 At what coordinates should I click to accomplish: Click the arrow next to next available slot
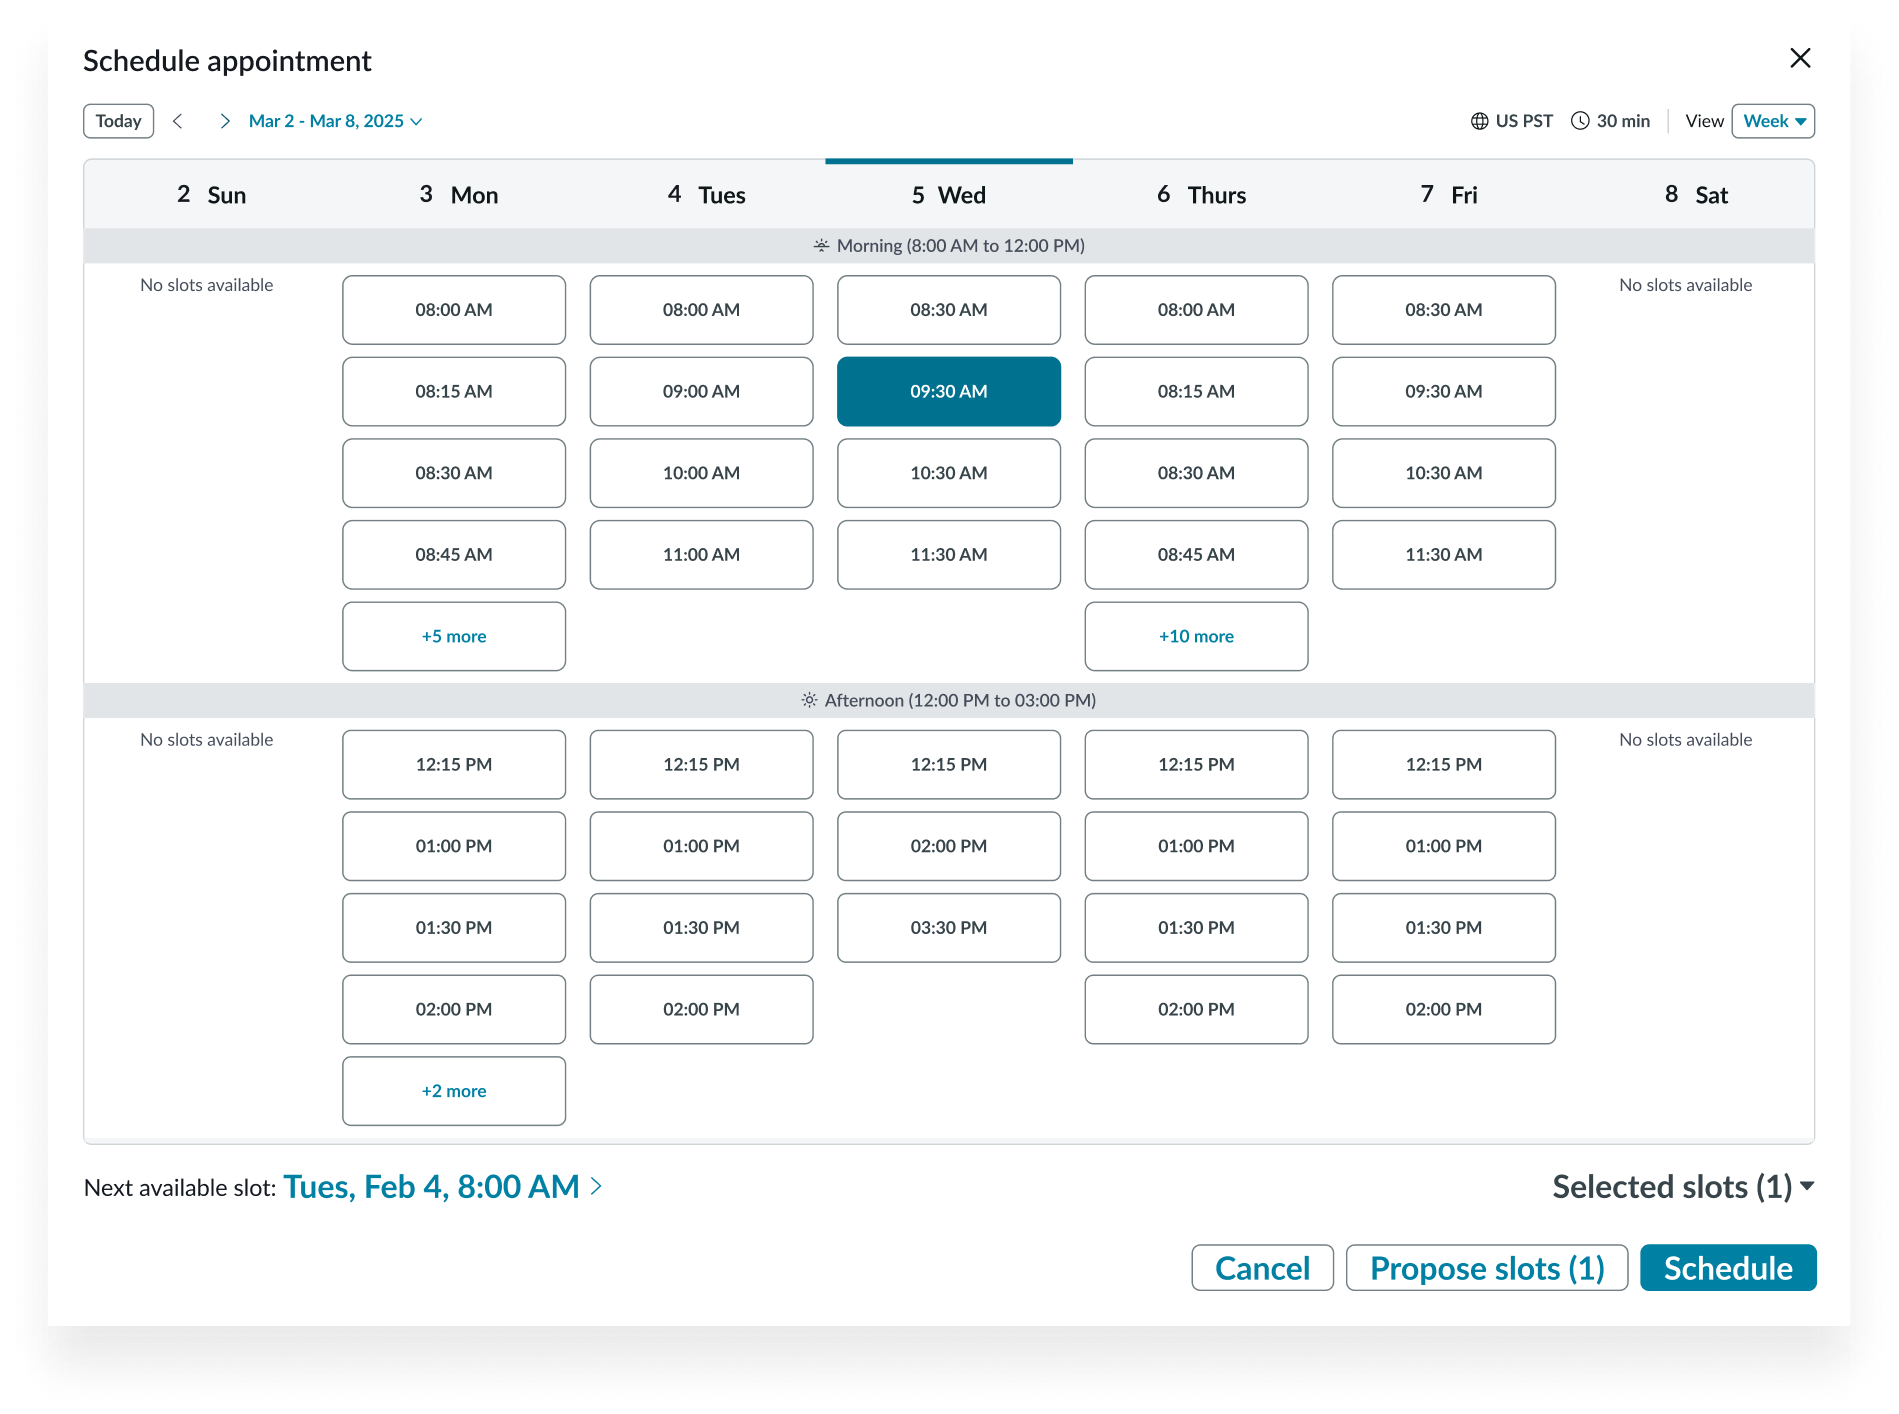click(x=597, y=1186)
